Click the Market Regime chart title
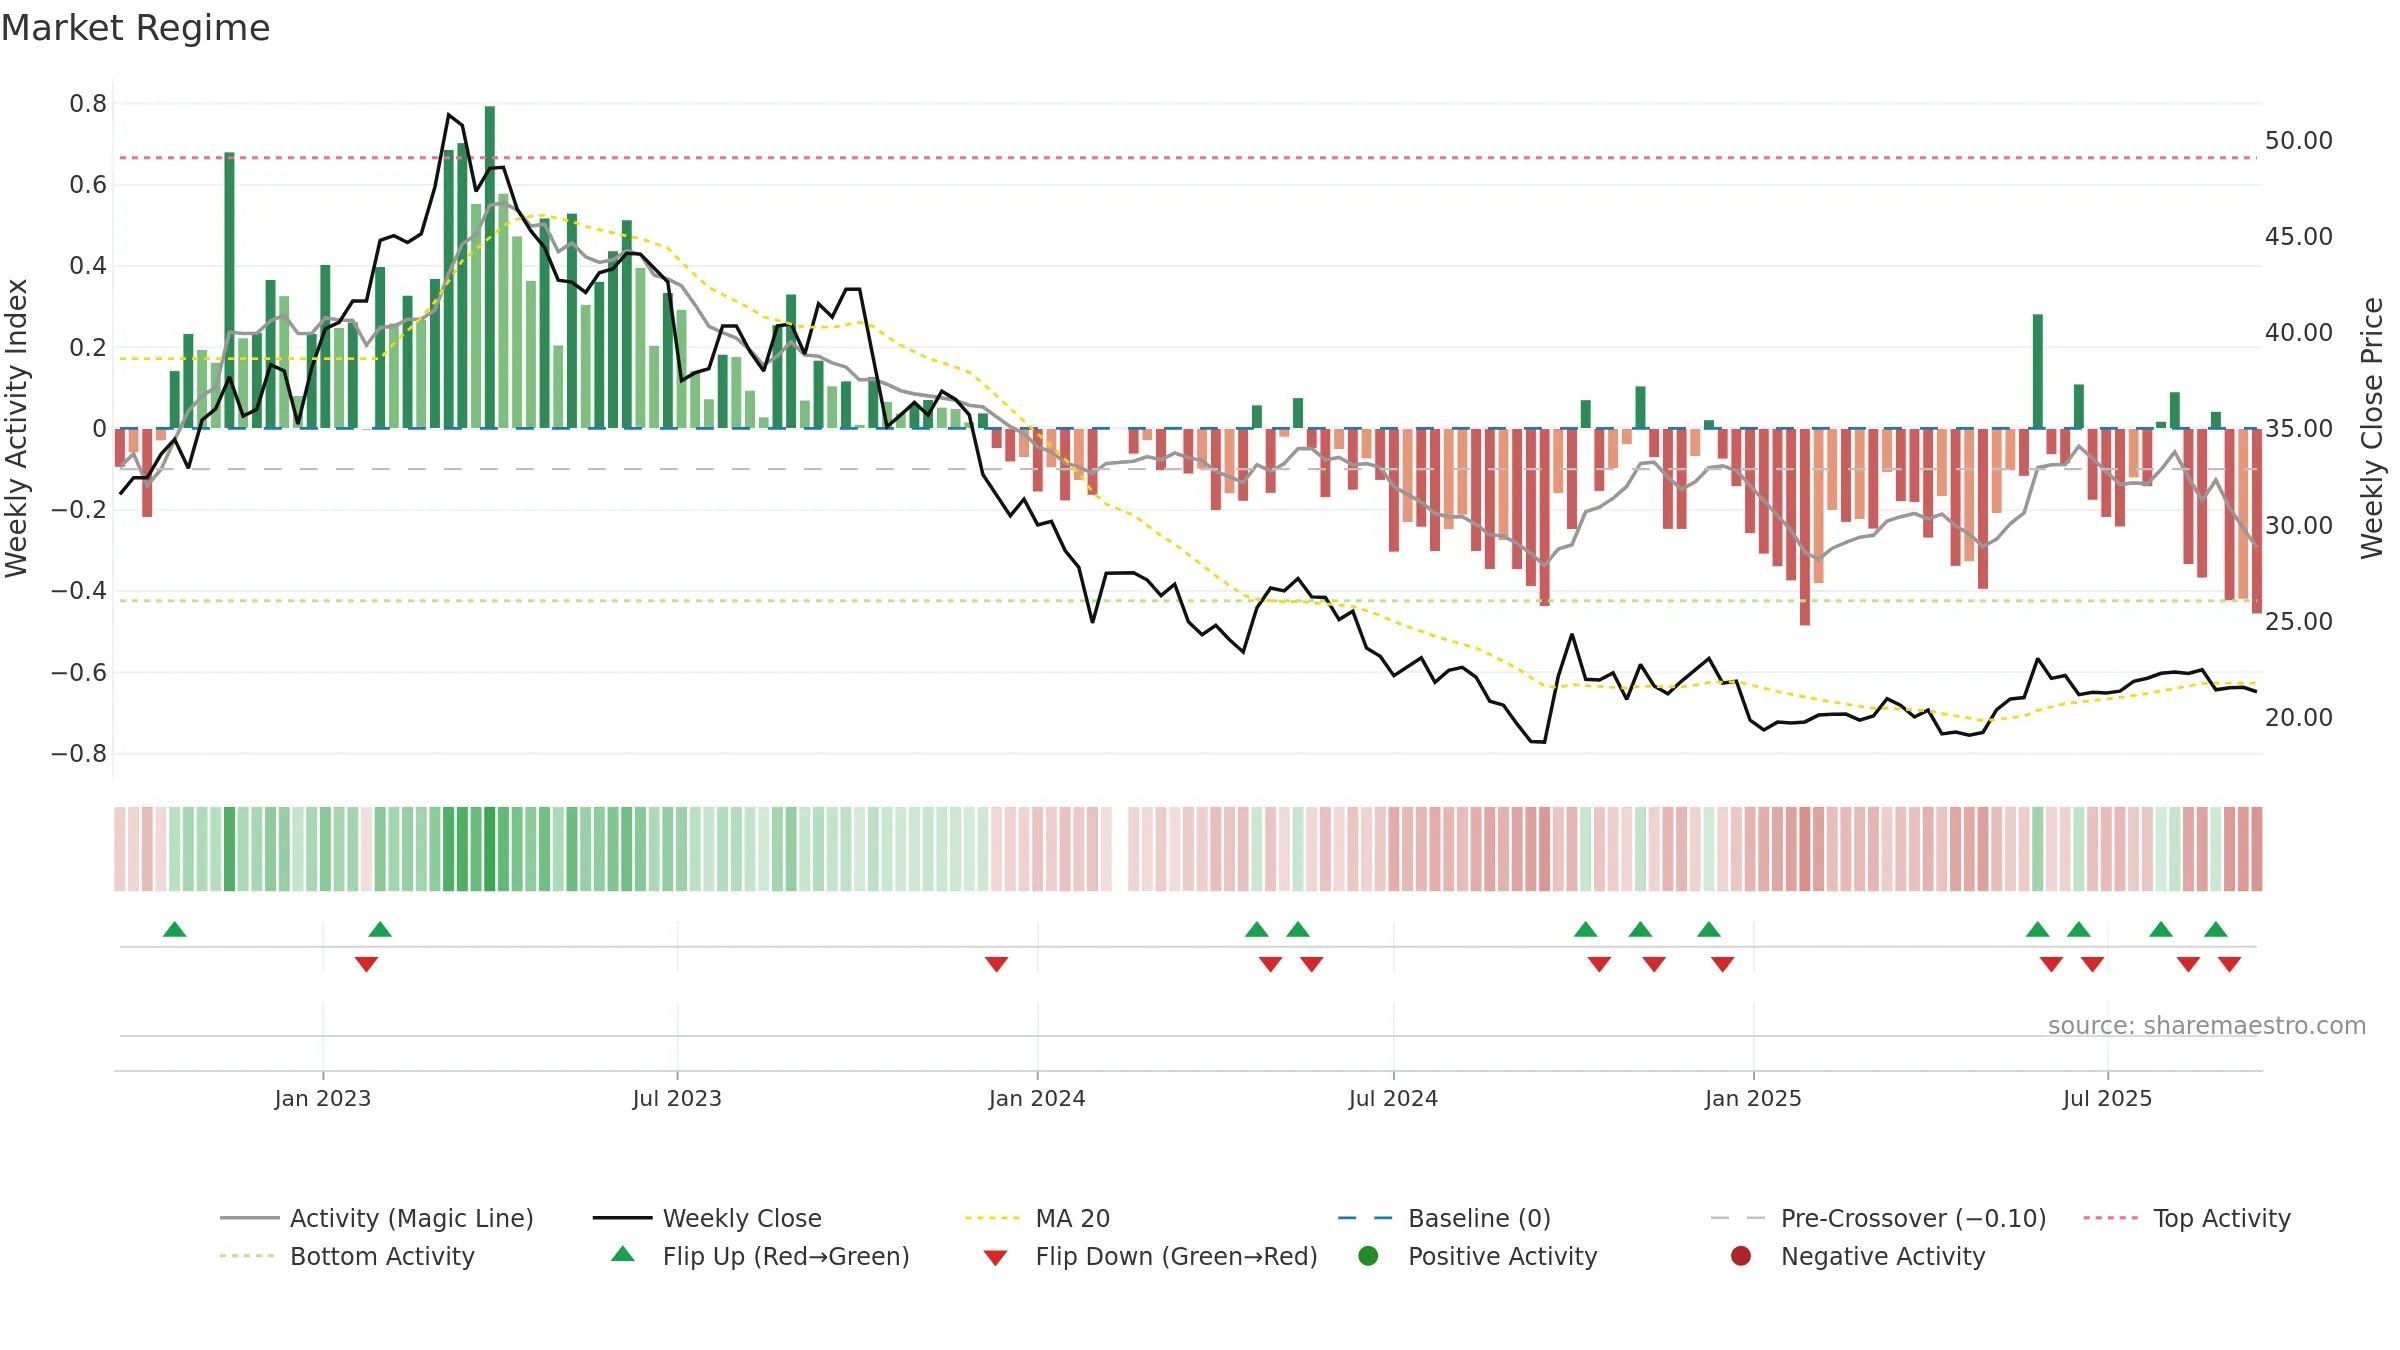 coord(135,28)
